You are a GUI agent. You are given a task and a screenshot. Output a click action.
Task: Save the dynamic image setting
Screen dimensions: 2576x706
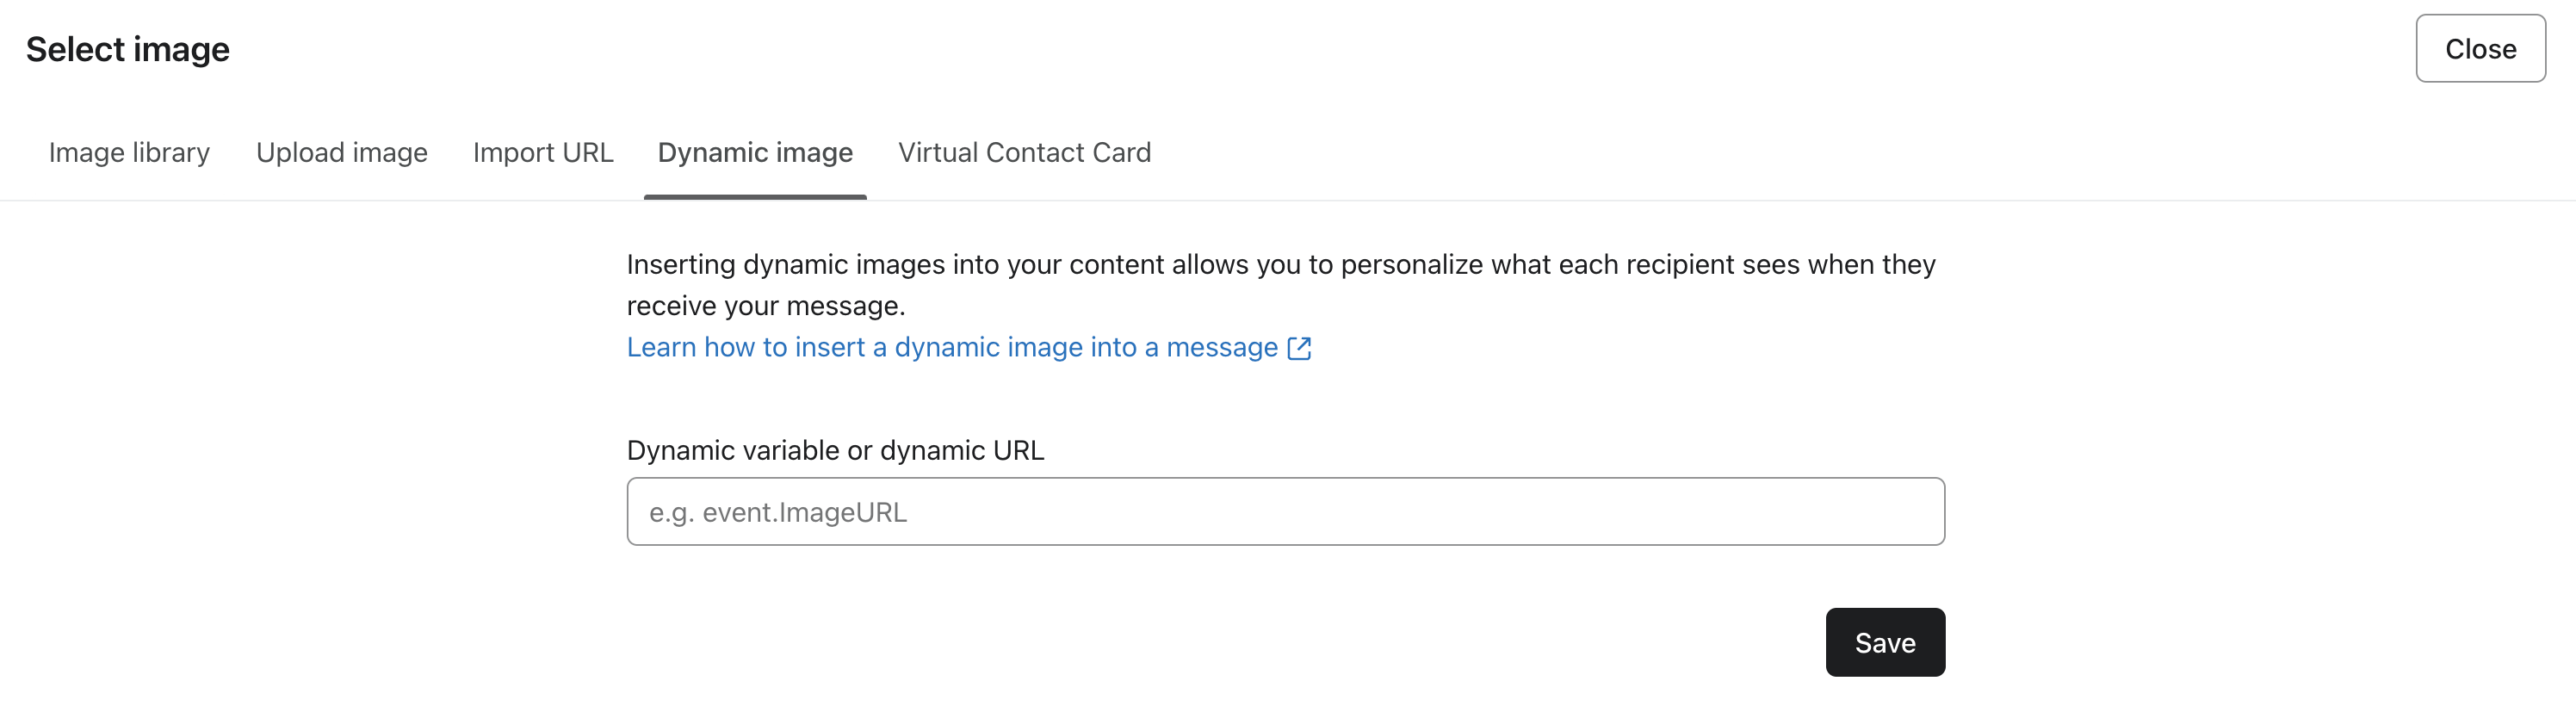click(1885, 642)
